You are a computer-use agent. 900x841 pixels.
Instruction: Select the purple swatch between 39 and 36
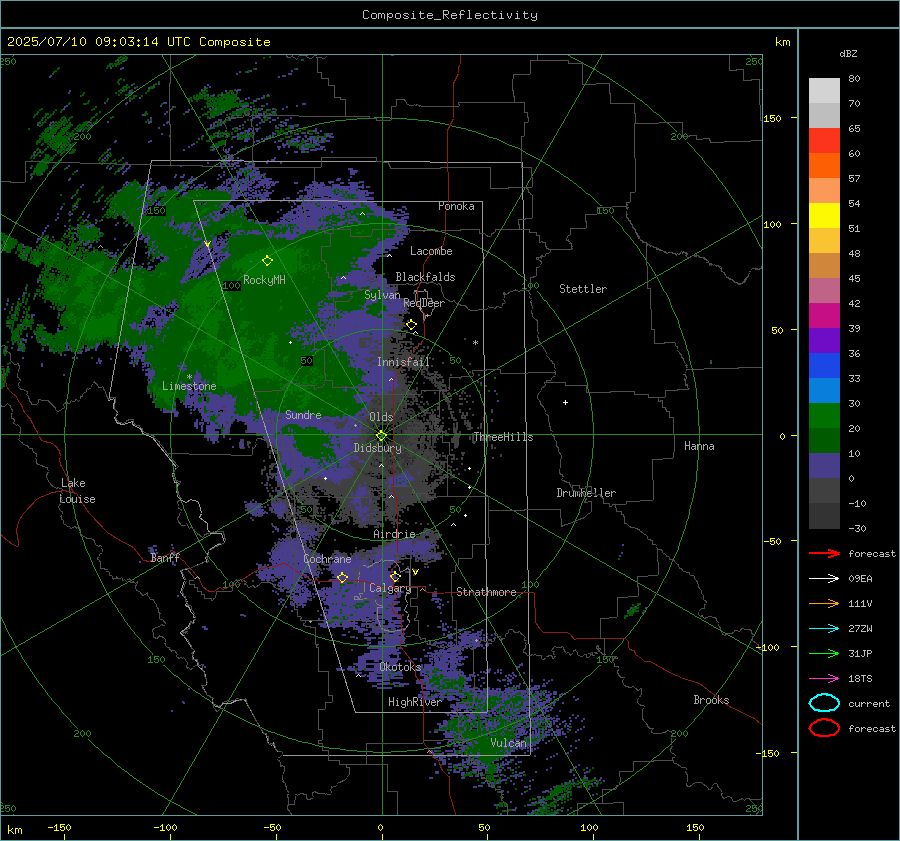click(824, 340)
